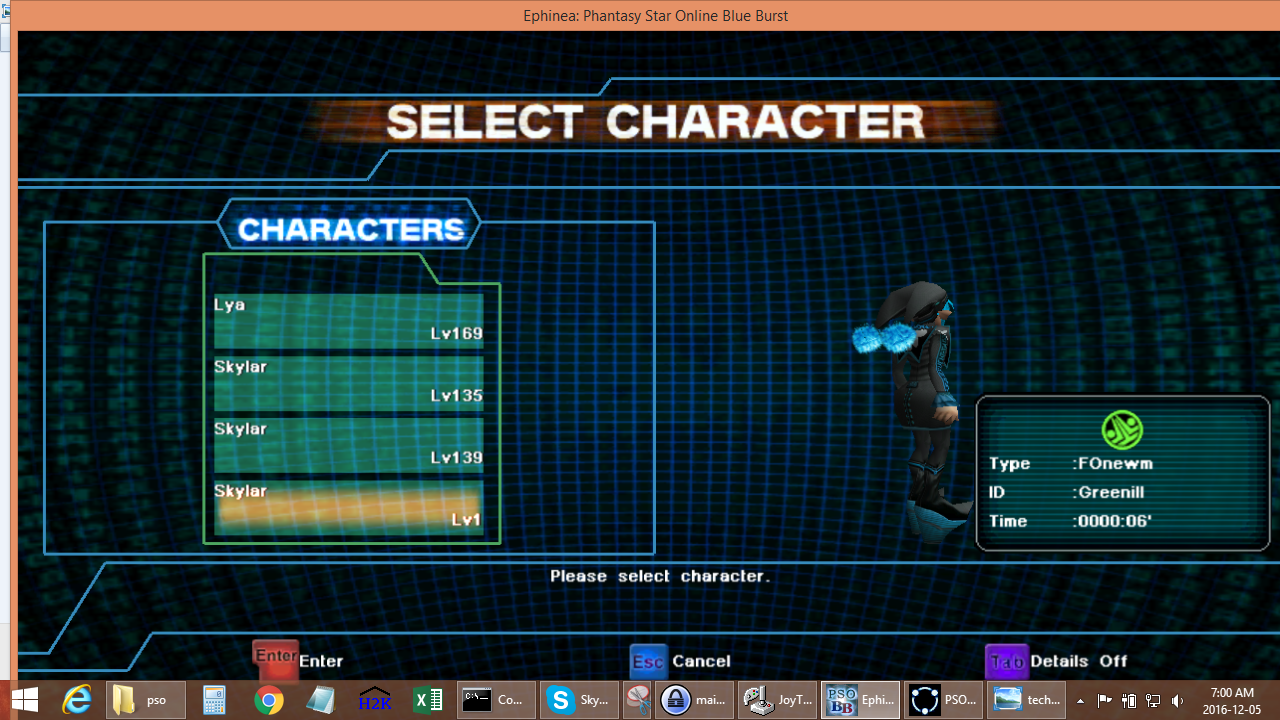Viewport: 1280px width, 720px height.
Task: Switch to the 'PSO...' circular icon taskbar window
Action: point(943,700)
